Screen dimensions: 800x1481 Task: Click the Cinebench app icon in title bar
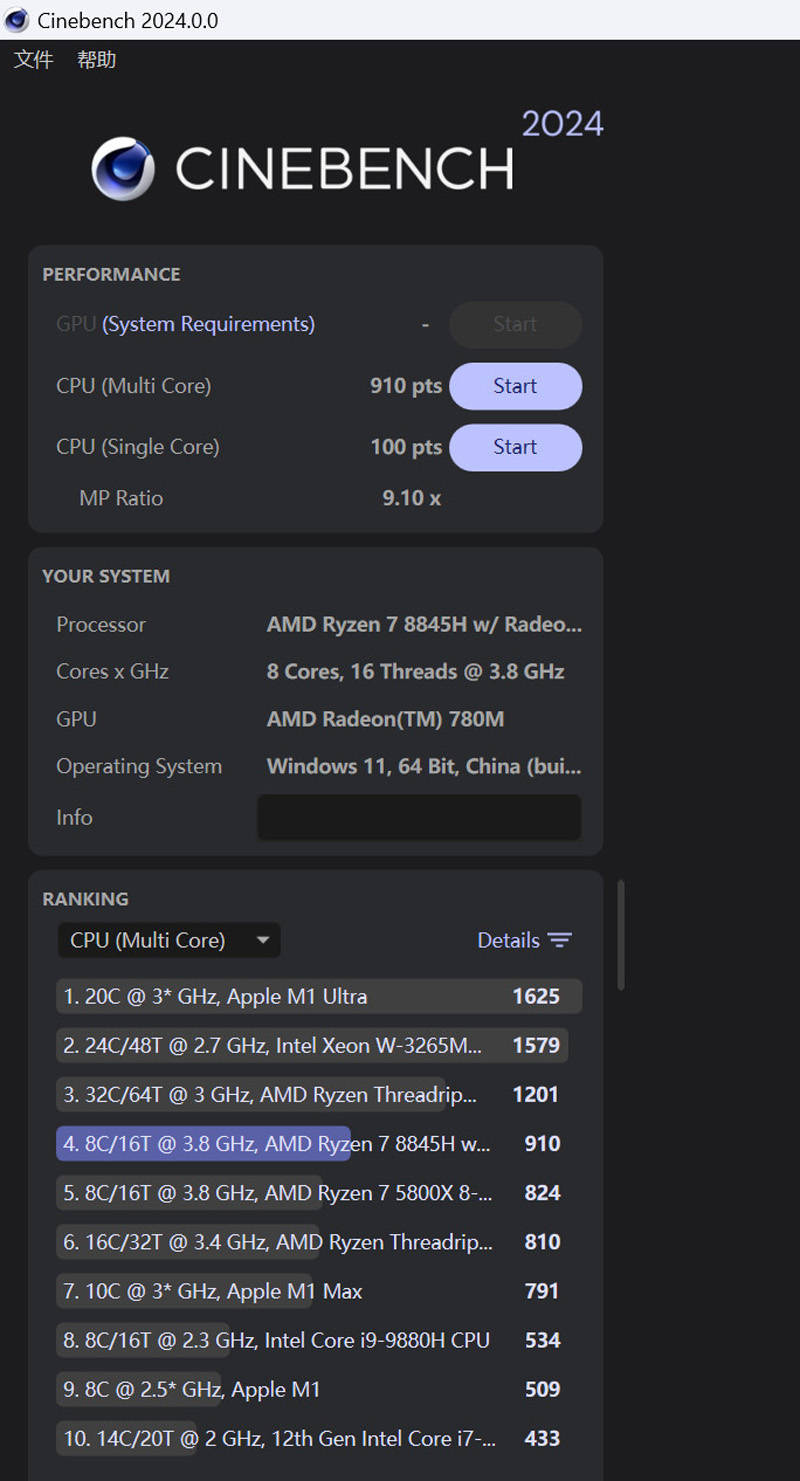pyautogui.click(x=17, y=20)
